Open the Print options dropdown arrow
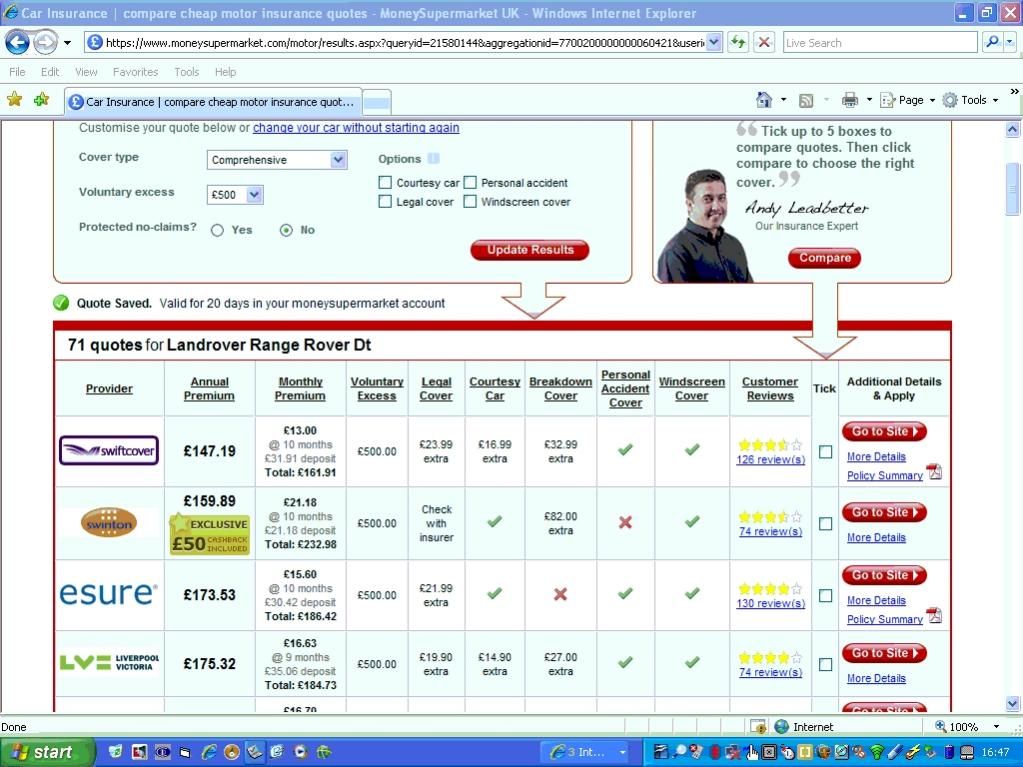The height and width of the screenshot is (767, 1023). pyautogui.click(x=869, y=100)
